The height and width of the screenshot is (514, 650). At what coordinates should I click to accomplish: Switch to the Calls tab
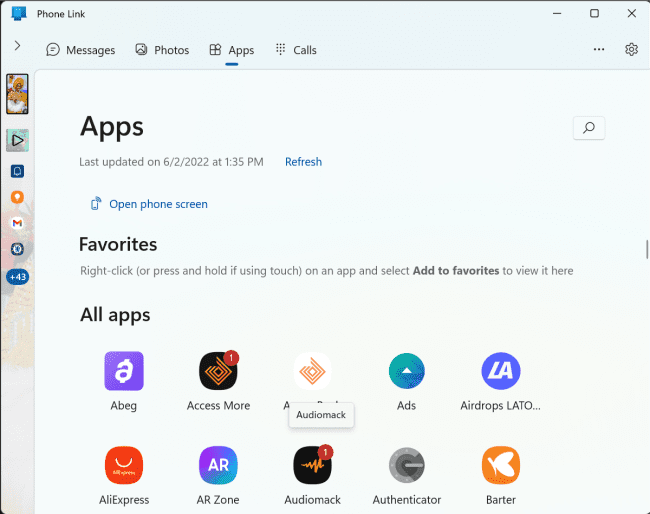tap(296, 50)
